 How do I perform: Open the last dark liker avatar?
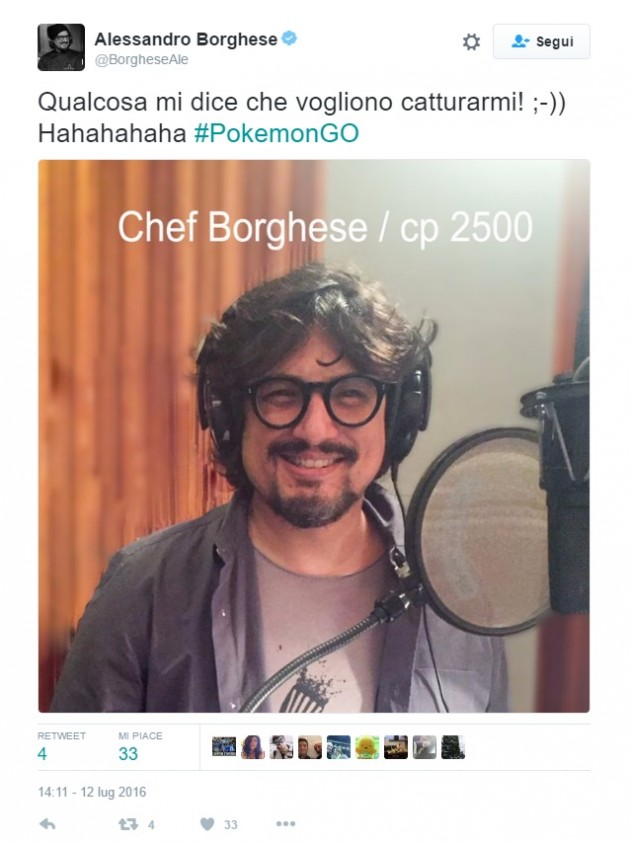click(453, 747)
